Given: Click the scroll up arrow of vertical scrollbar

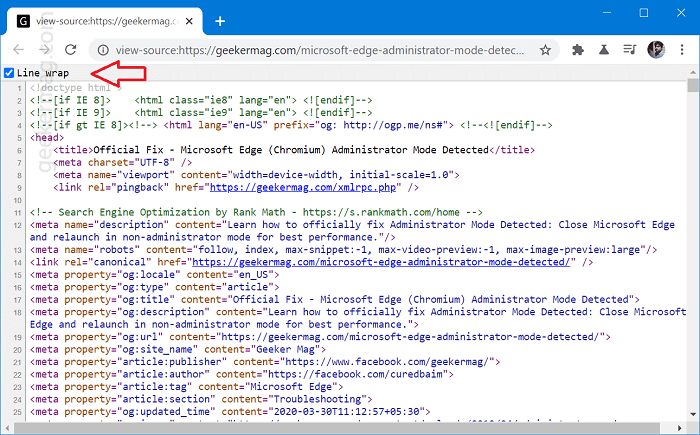Looking at the screenshot, I should click(x=693, y=72).
